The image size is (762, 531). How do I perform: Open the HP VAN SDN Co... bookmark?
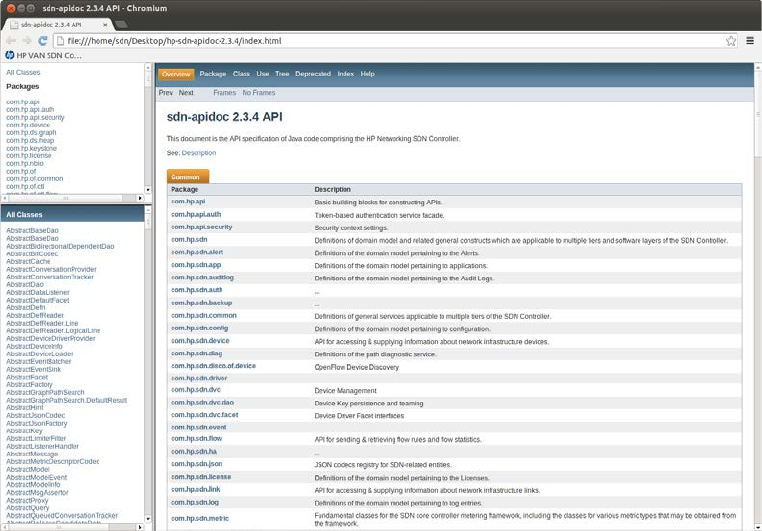point(43,55)
